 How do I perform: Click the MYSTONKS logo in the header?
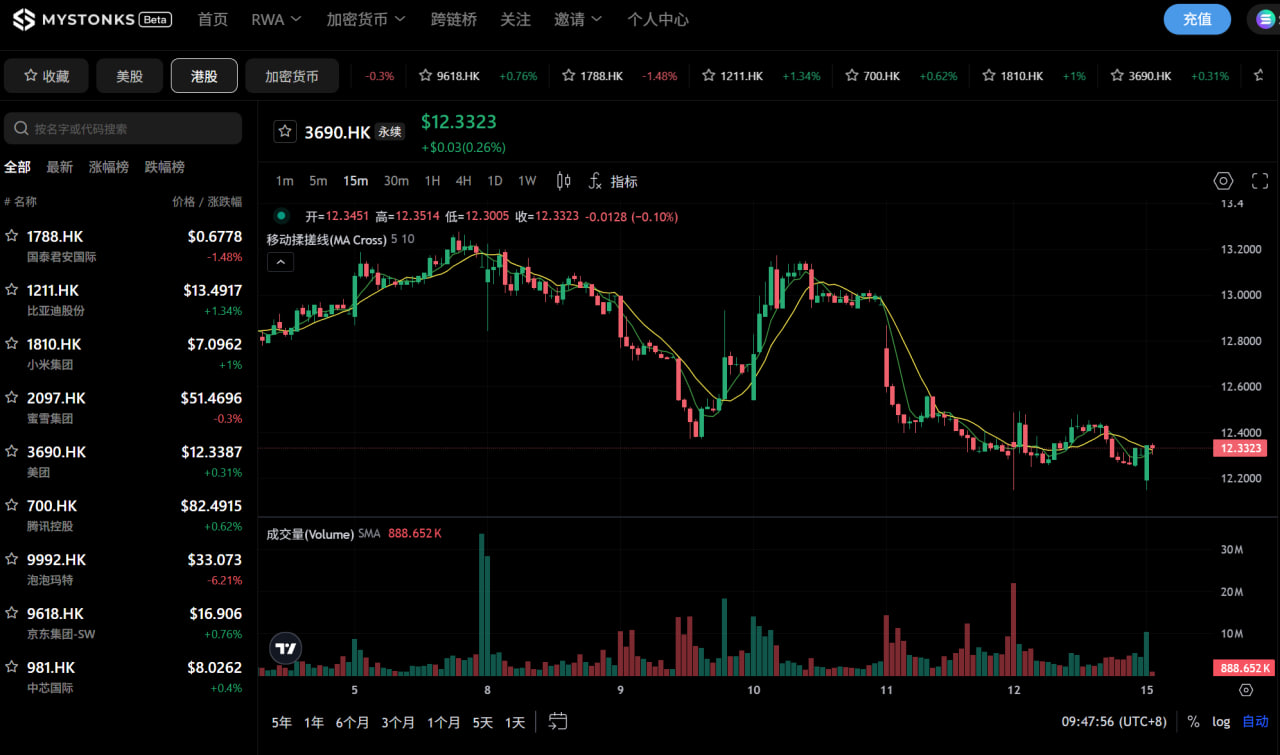click(x=92, y=19)
